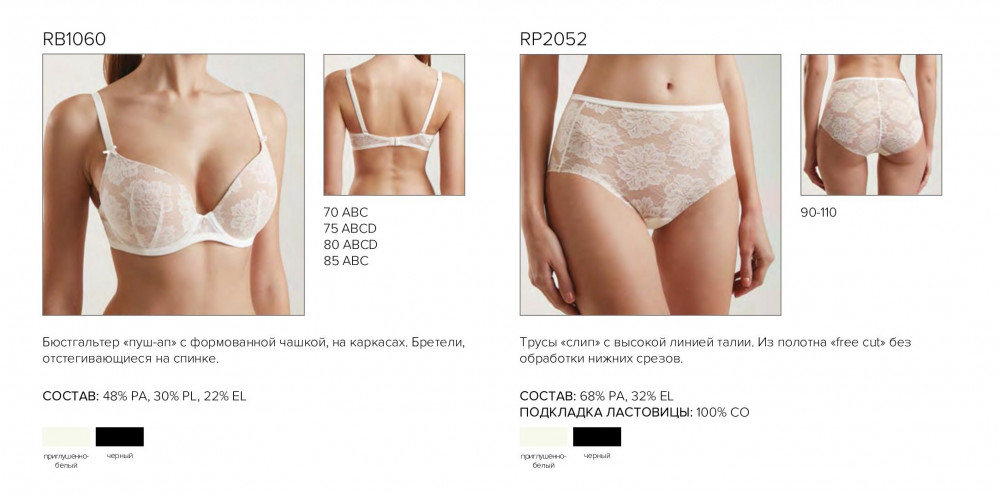Viewport: 1000px width, 495px height.
Task: Click the slip briefs description text
Action: pos(716,350)
